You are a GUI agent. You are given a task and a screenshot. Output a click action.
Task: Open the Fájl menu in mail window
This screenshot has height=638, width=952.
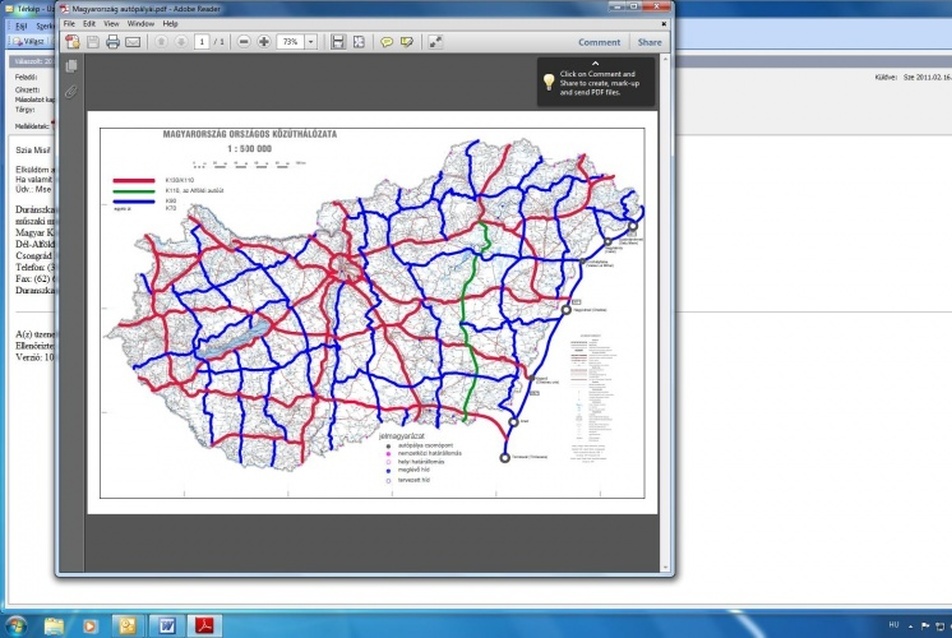[21, 26]
